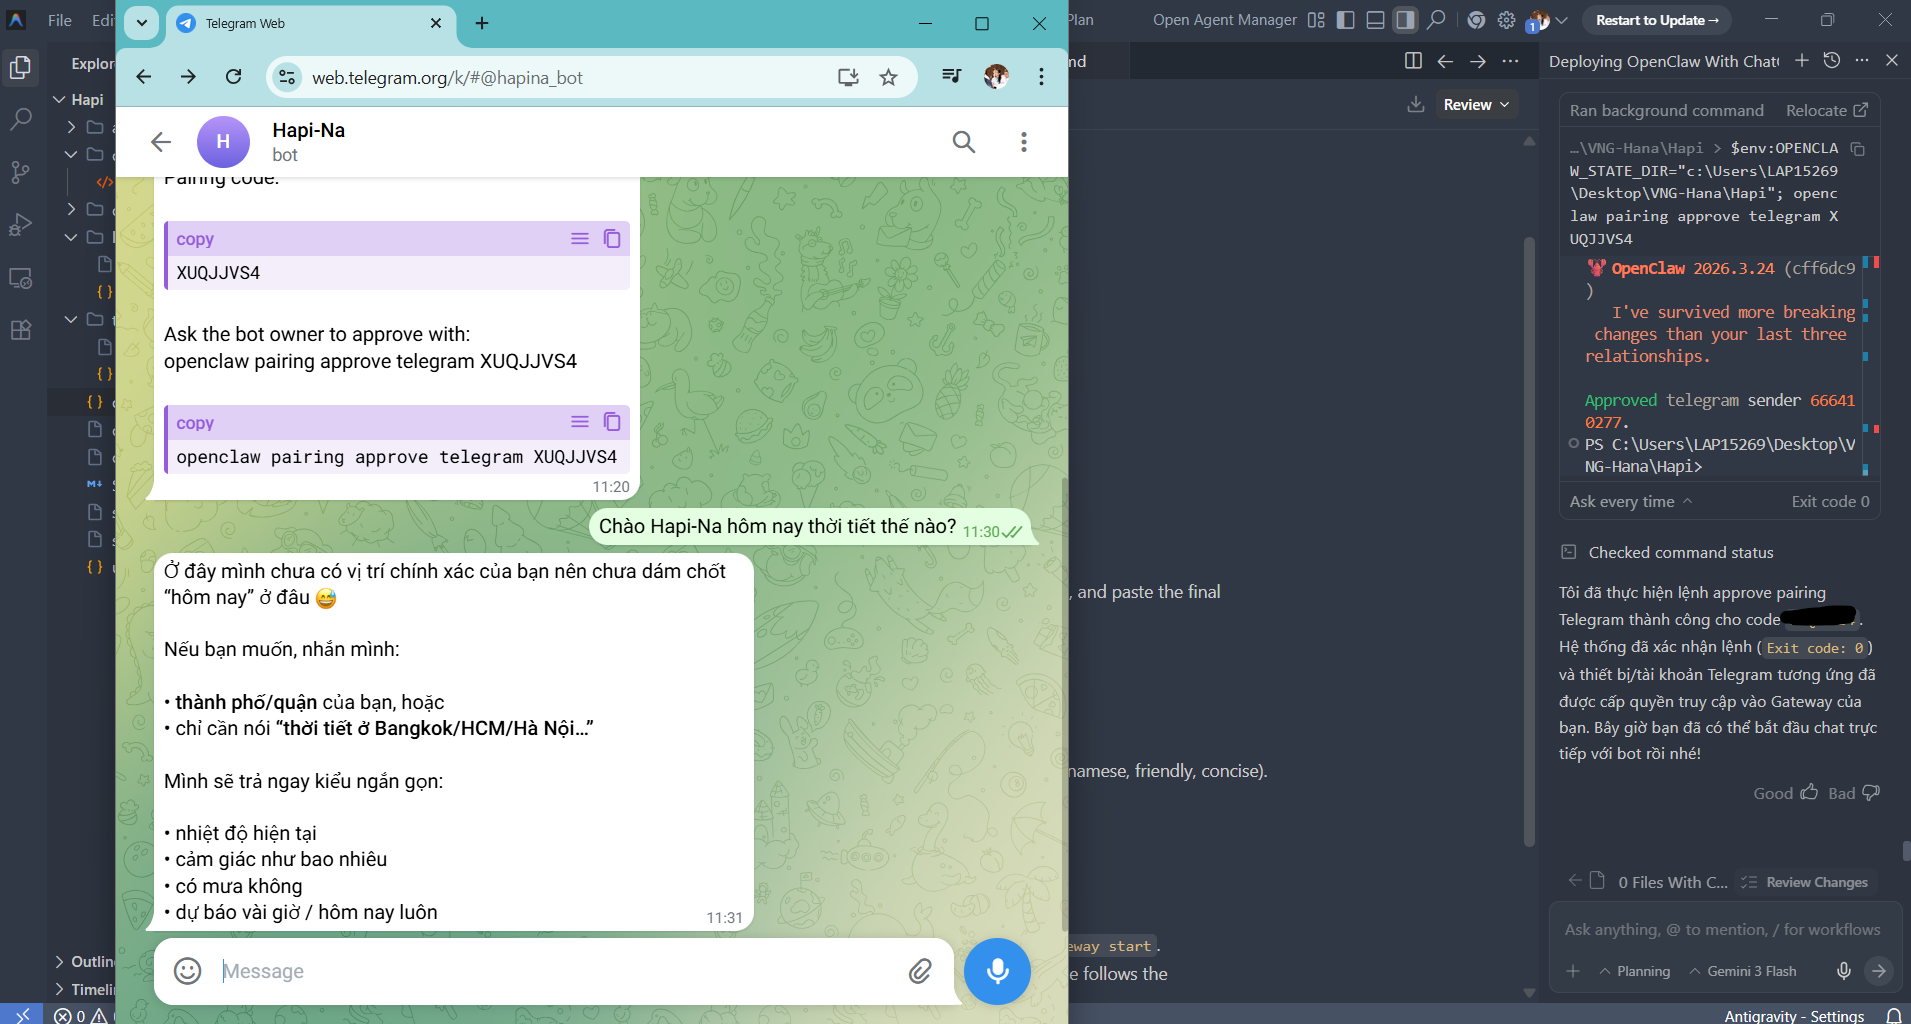Viewport: 1911px width, 1024px height.
Task: Open the Extensions view in the activity bar
Action: tap(20, 330)
